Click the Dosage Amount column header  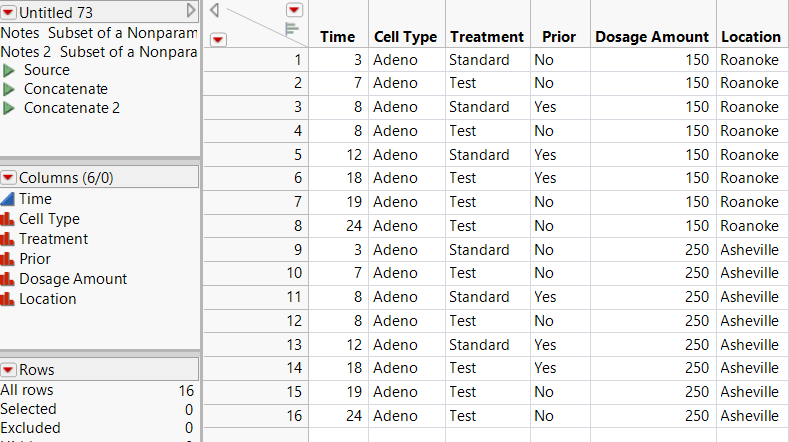(x=652, y=37)
